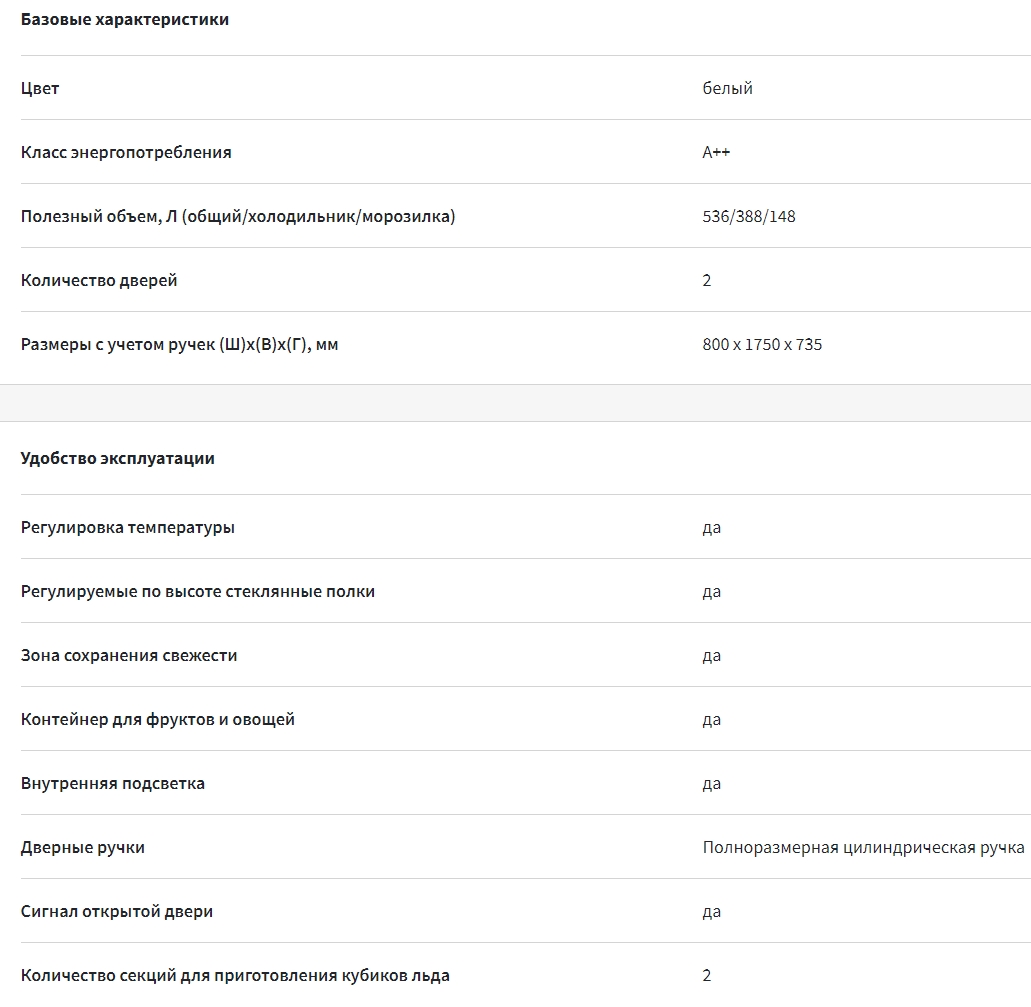Click the "Полноразмерная цилиндрическая ручка" value
Image resolution: width=1031 pixels, height=1007 pixels.
[863, 847]
